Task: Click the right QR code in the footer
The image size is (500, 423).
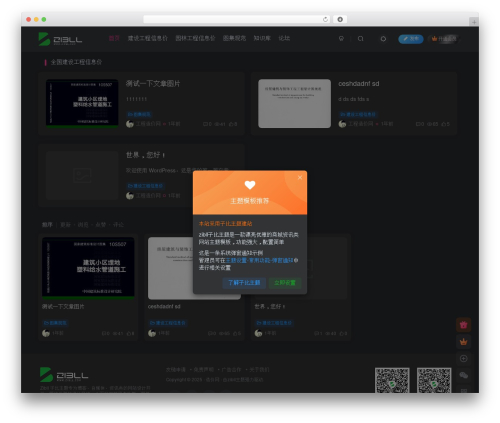Action: coord(434,380)
